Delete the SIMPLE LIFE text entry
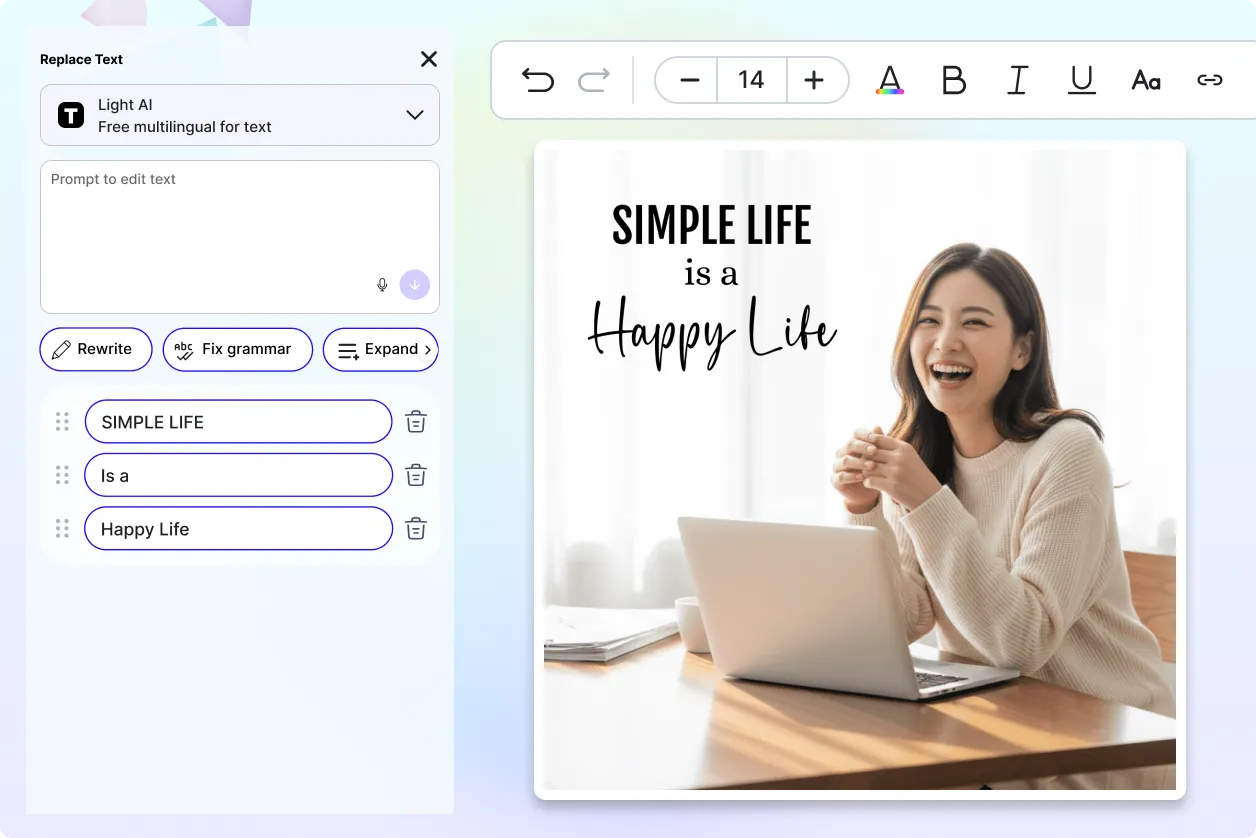Screen dimensions: 1256x838 pos(416,422)
